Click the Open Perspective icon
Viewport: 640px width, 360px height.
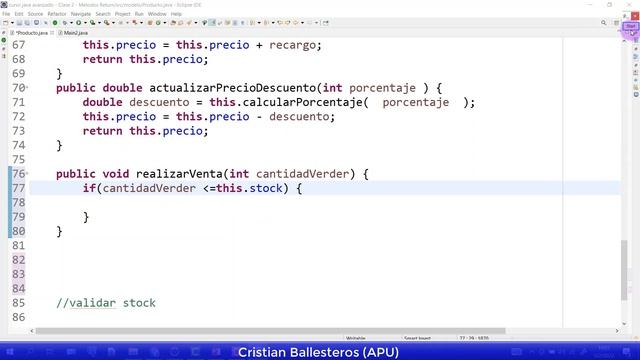616,23
